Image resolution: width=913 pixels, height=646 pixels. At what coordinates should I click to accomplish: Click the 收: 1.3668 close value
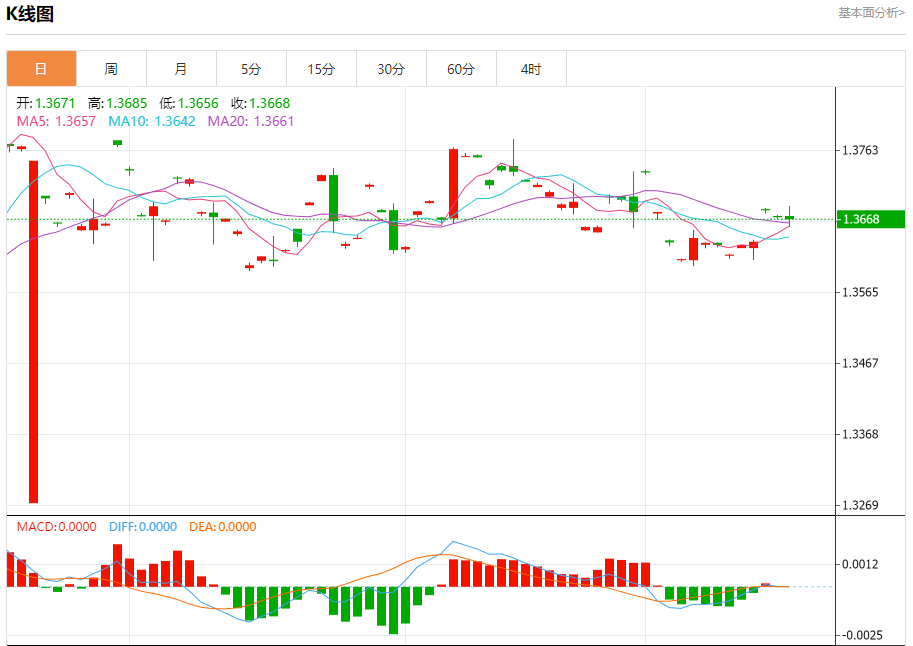[260, 103]
